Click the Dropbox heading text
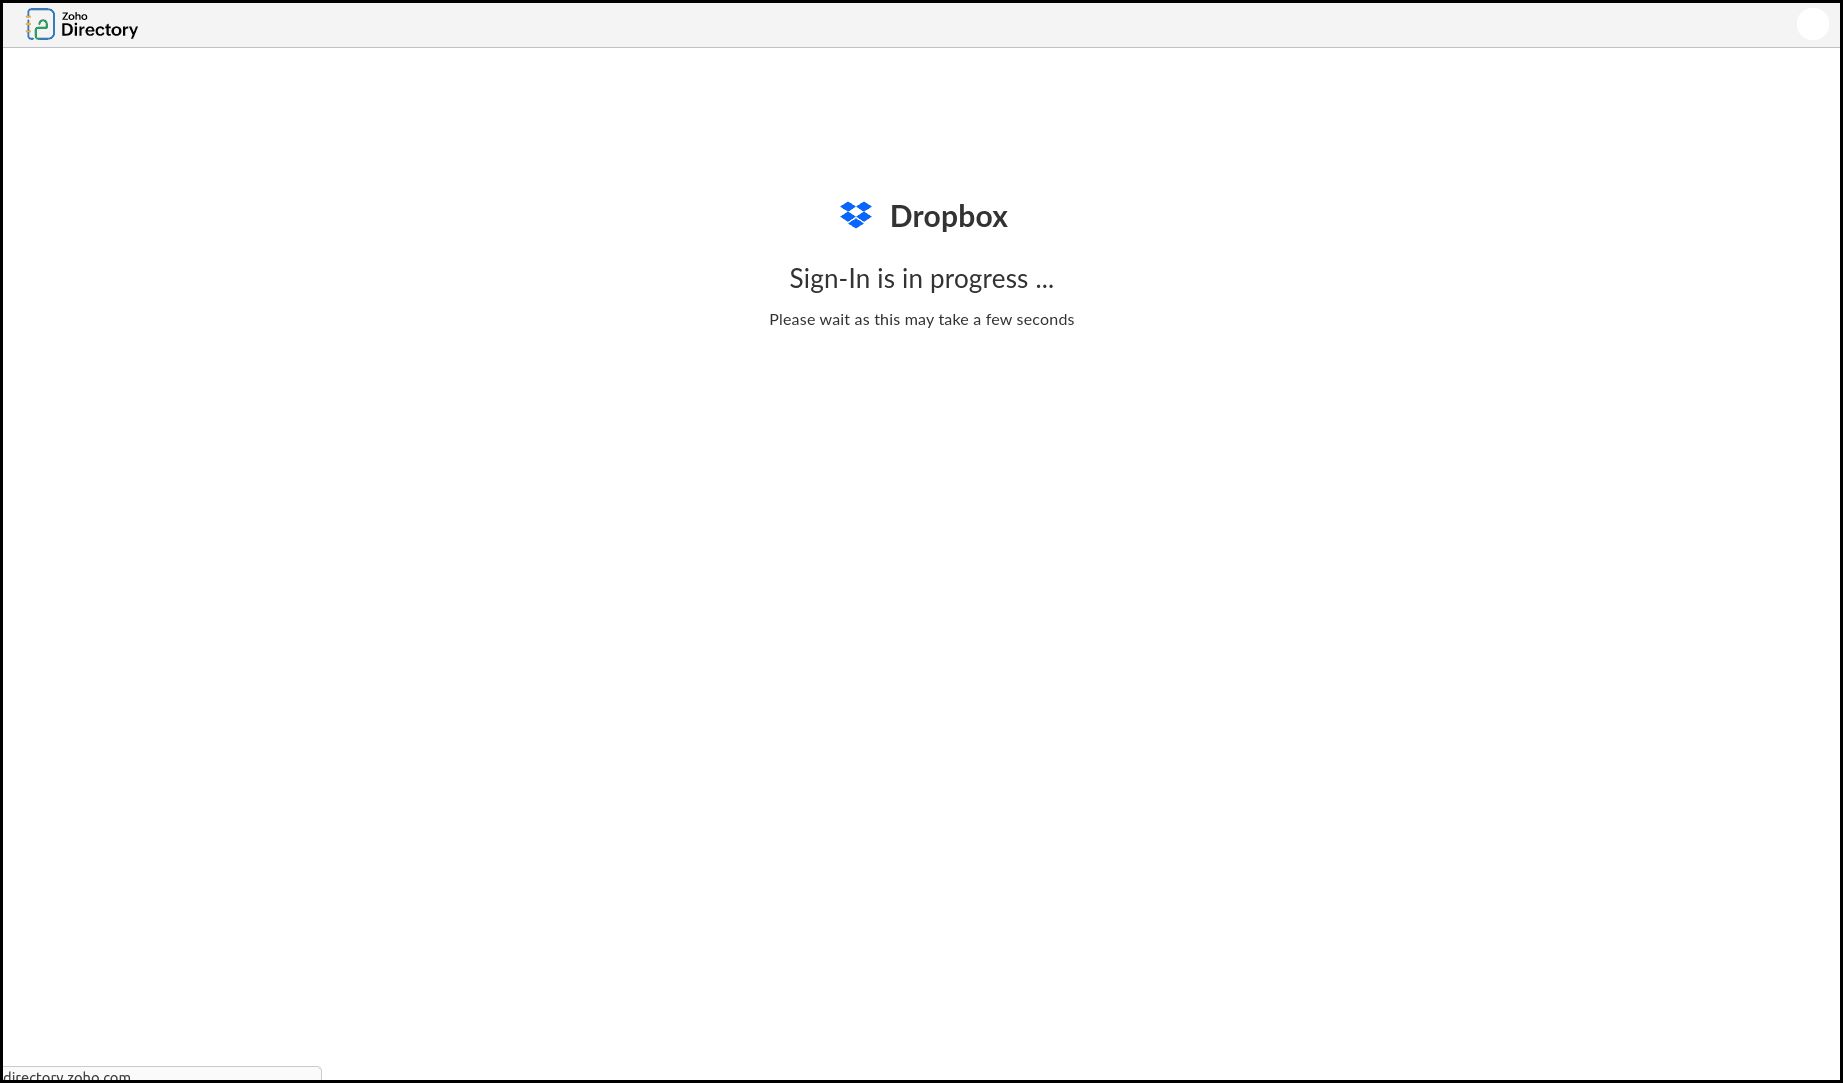 point(948,216)
